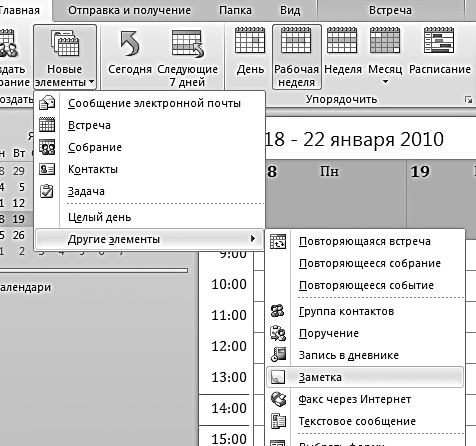Viewport: 476px width, 446px height.
Task: Expand the Месяц dropdown arrow
Action: tap(385, 82)
